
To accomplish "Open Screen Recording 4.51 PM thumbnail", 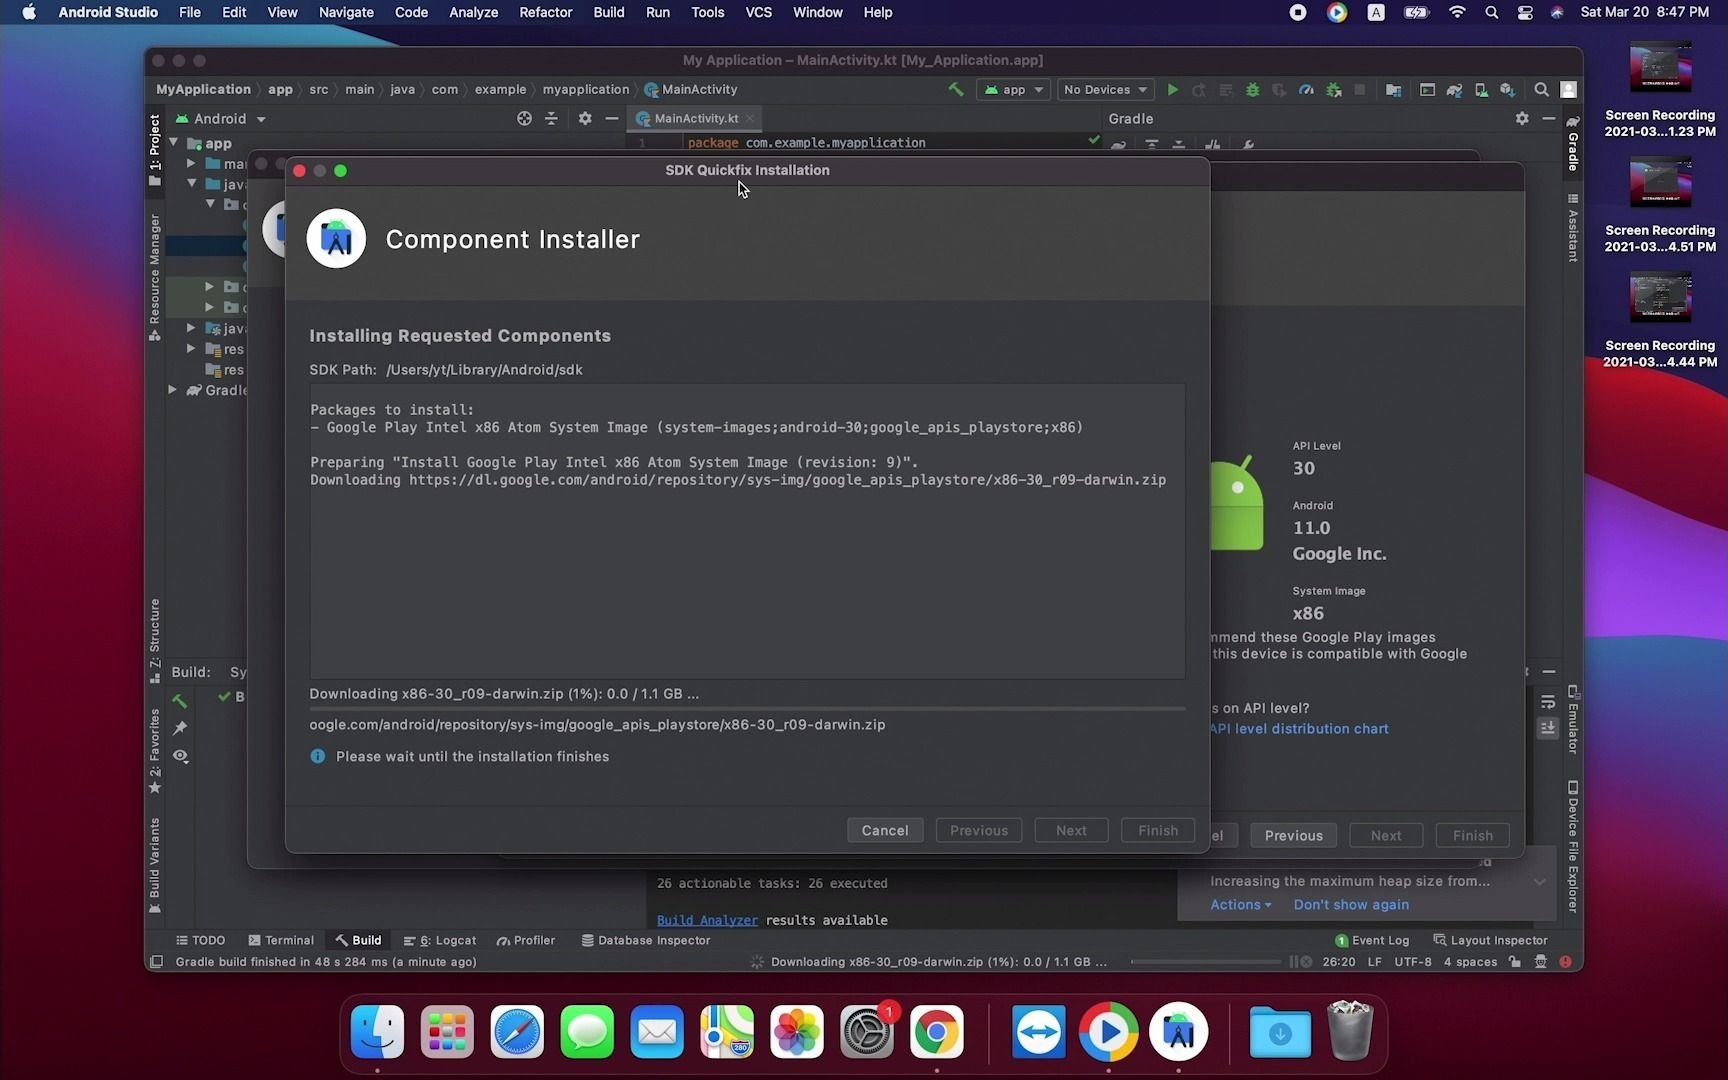I will [x=1660, y=183].
